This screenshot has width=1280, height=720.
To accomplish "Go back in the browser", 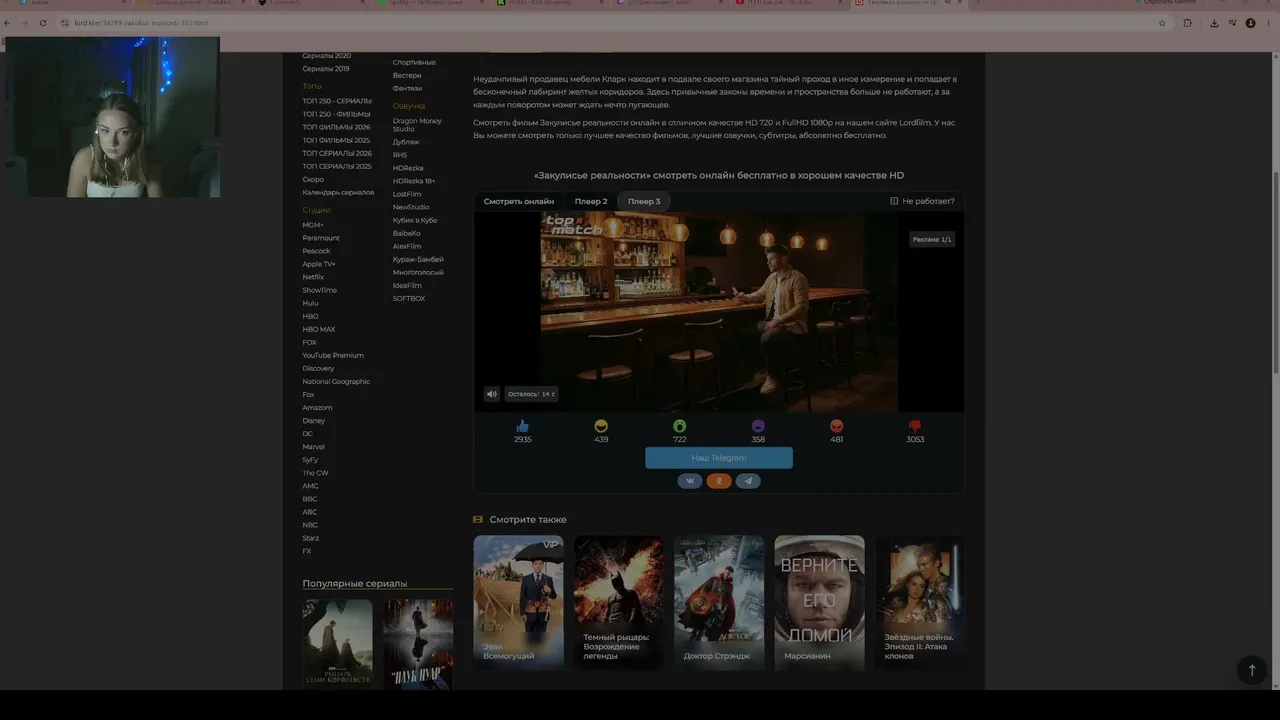I will (x=7, y=23).
